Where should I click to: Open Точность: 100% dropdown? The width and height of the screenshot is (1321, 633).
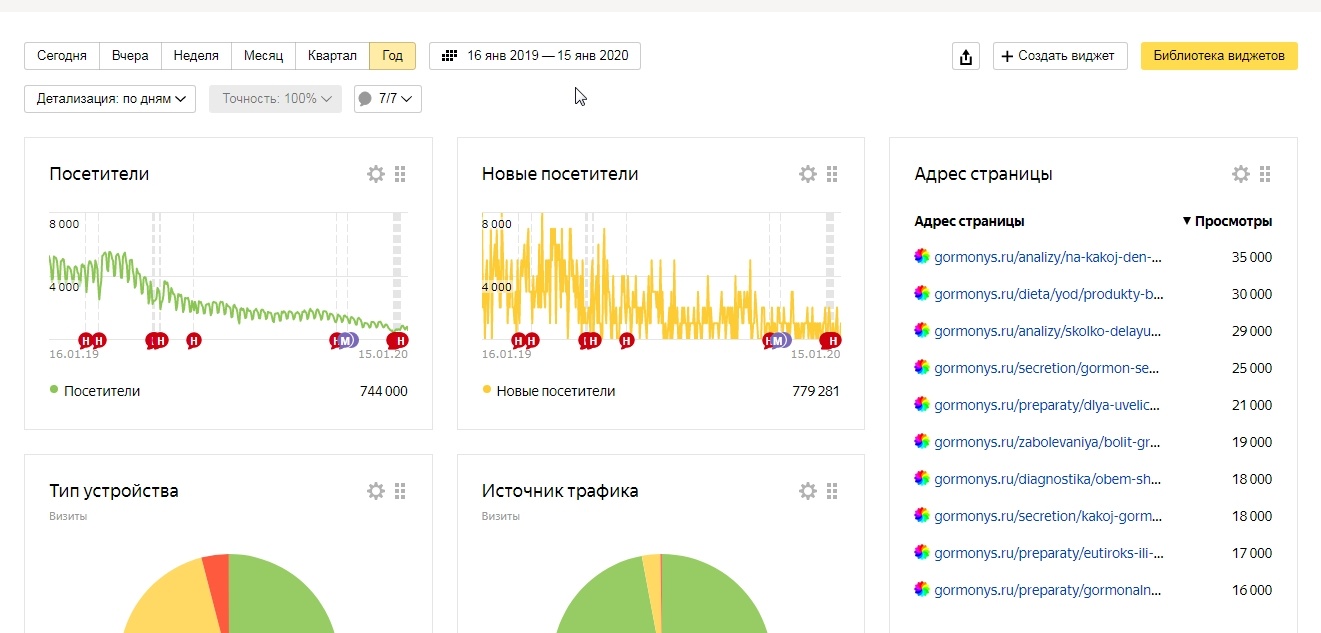coord(275,99)
